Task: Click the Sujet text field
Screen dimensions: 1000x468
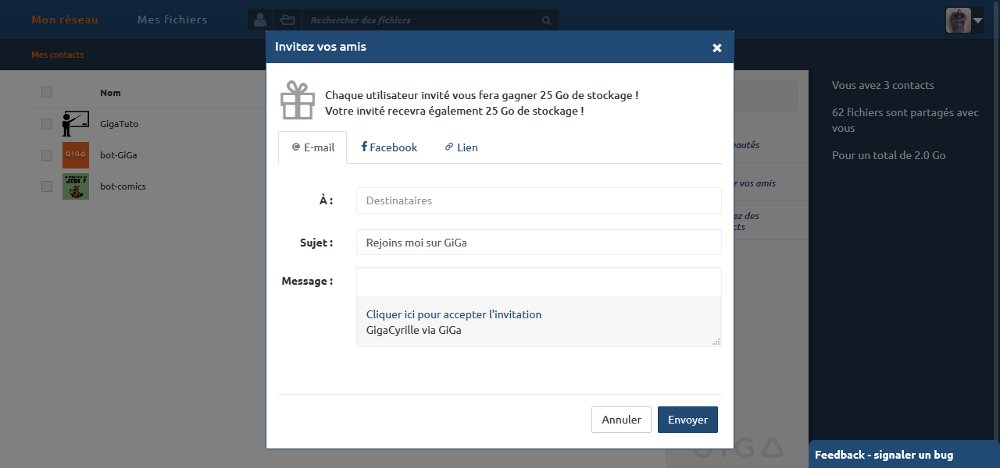Action: click(x=539, y=242)
